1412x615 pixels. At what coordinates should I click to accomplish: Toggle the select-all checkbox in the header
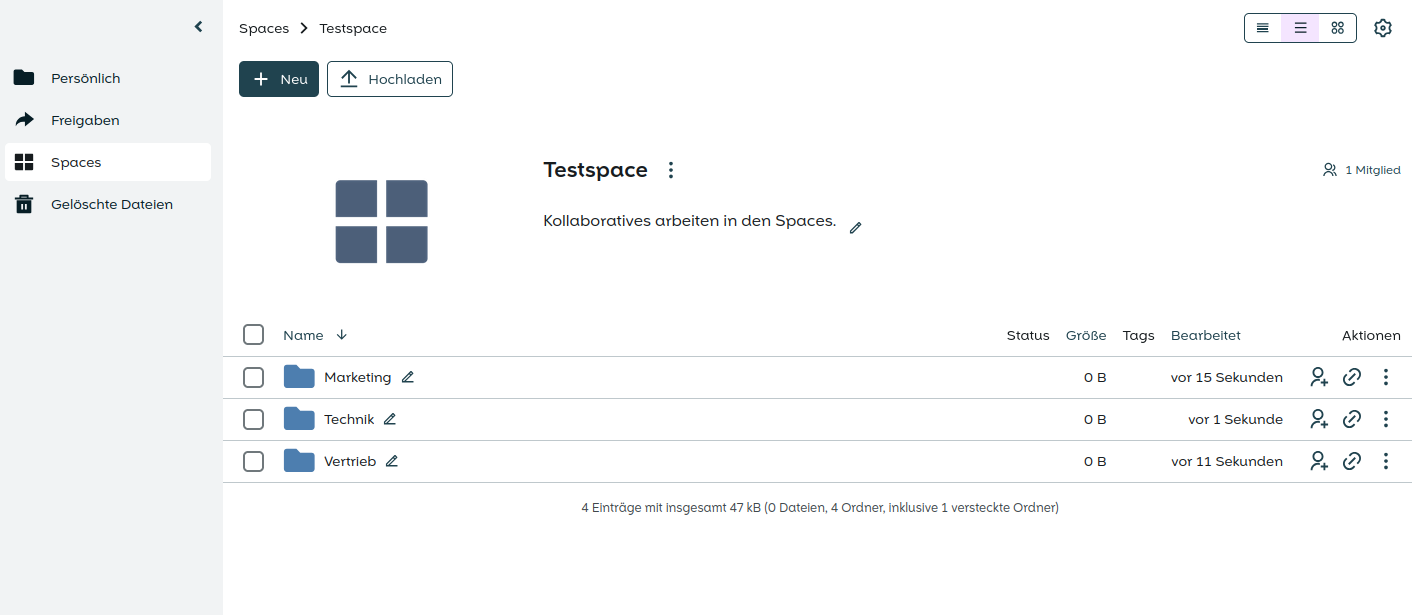click(x=253, y=334)
